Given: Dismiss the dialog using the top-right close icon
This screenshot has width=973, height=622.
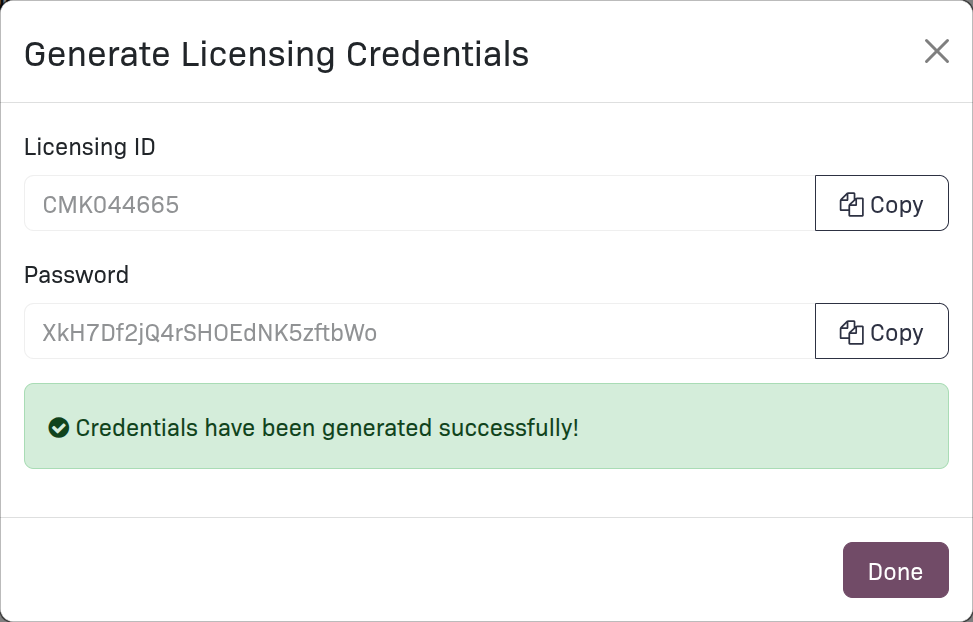Looking at the screenshot, I should (936, 52).
